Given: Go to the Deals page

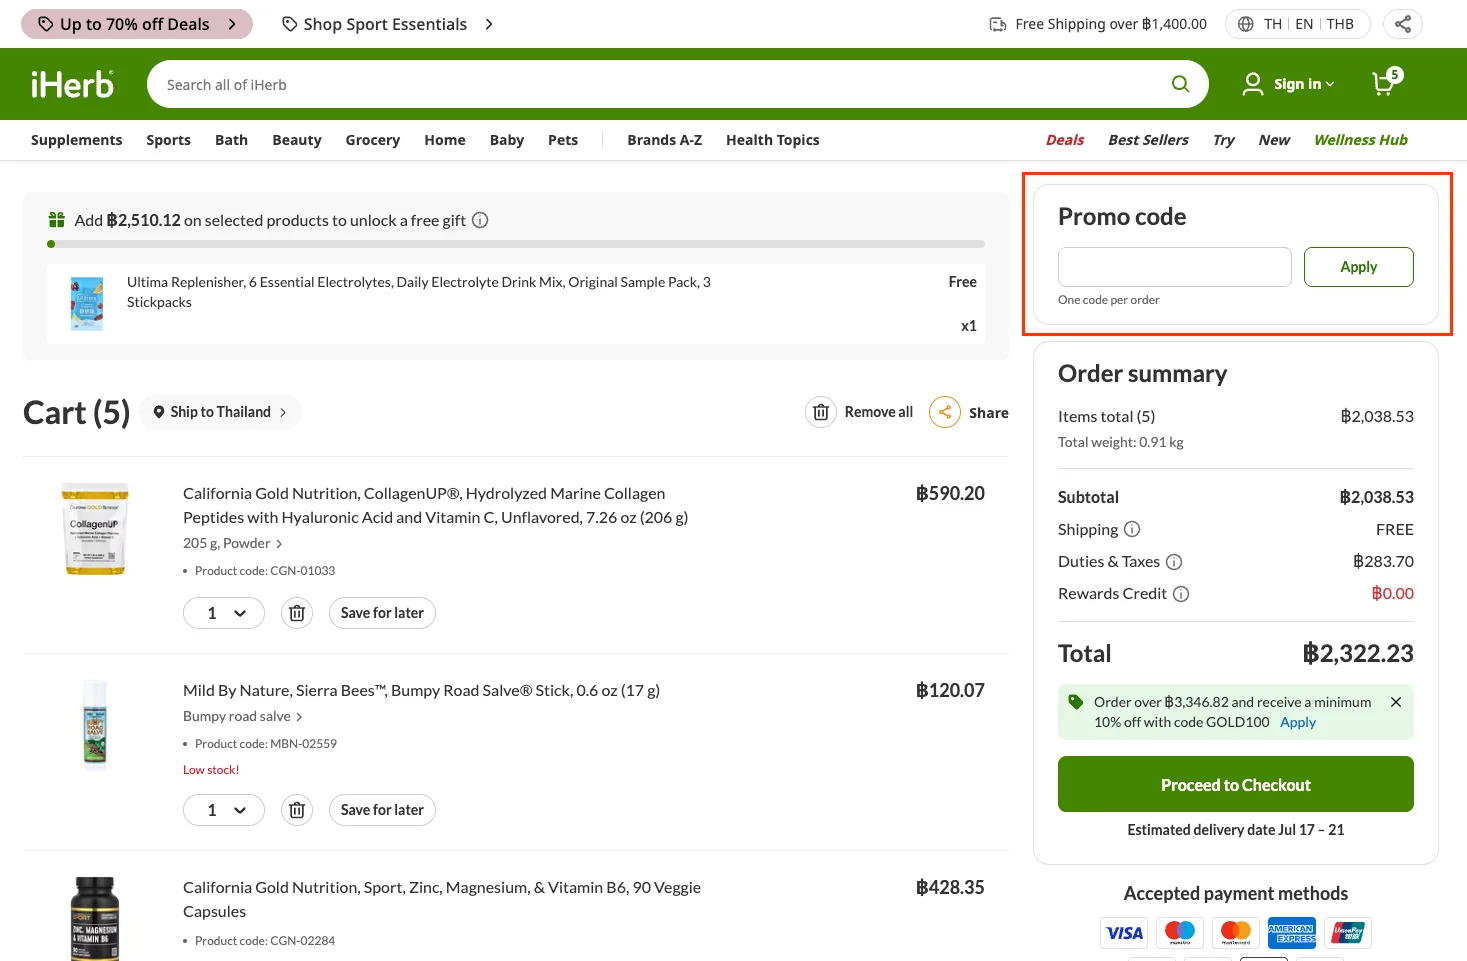Looking at the screenshot, I should click(1065, 140).
